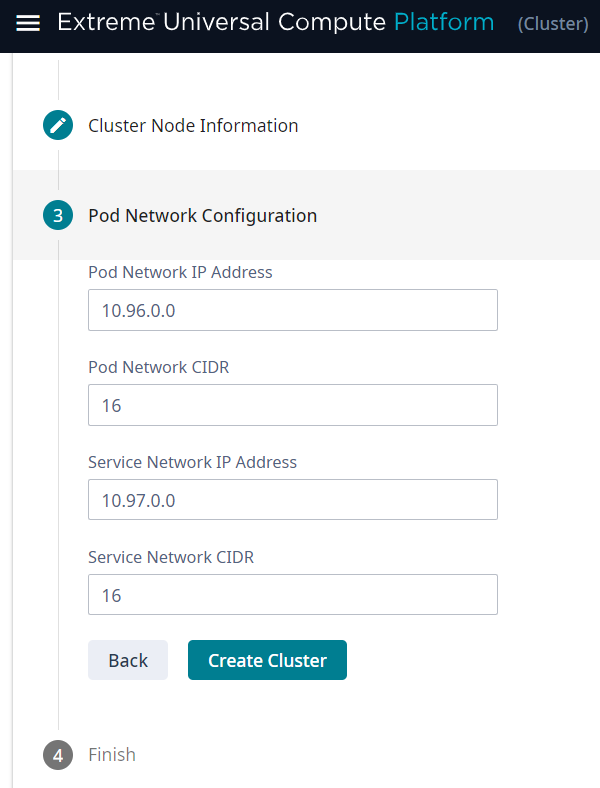Image resolution: width=600 pixels, height=788 pixels.
Task: Click into the Pod Network CIDR field
Action: 292,405
